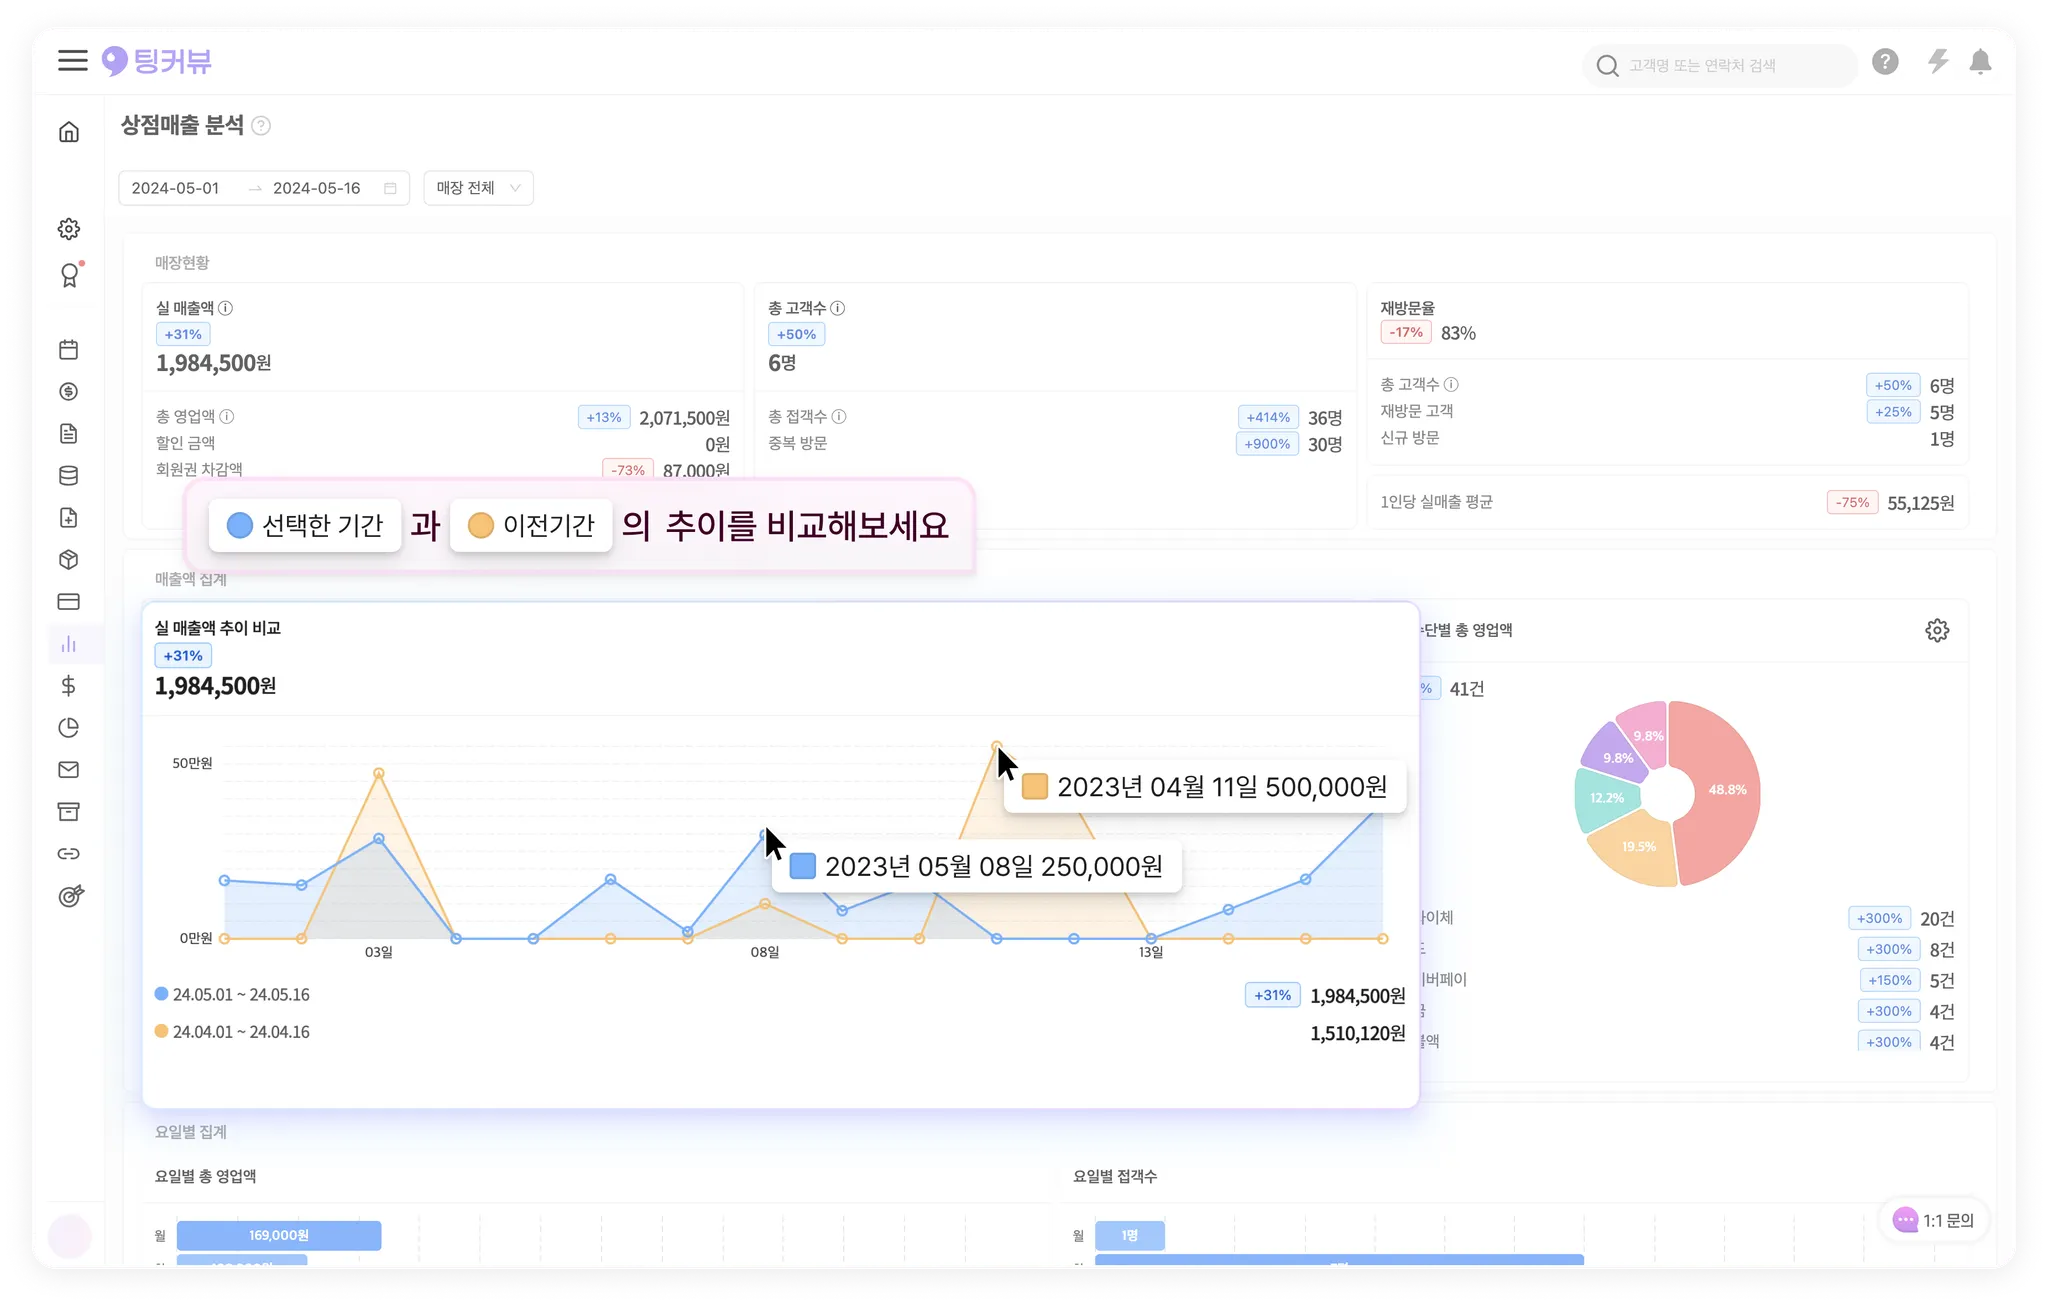
Task: Click the sidebar settings gear icon
Action: click(69, 229)
